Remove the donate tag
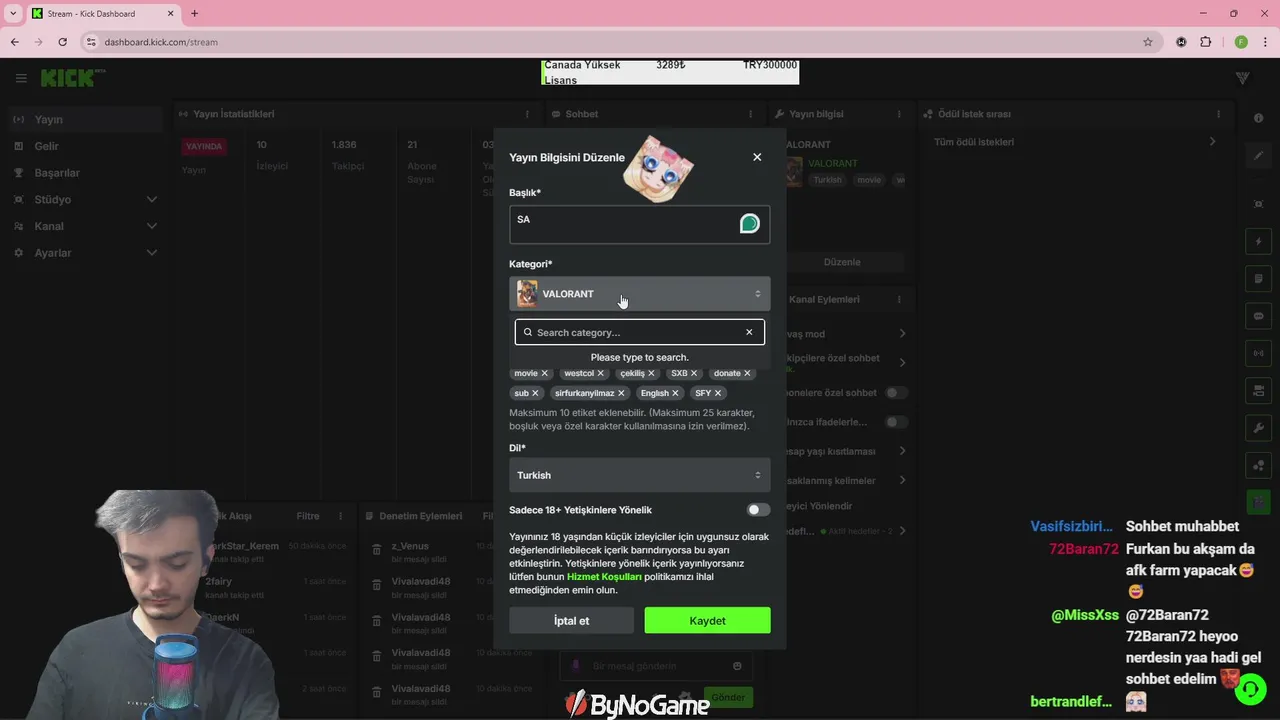This screenshot has width=1280, height=720. point(747,373)
